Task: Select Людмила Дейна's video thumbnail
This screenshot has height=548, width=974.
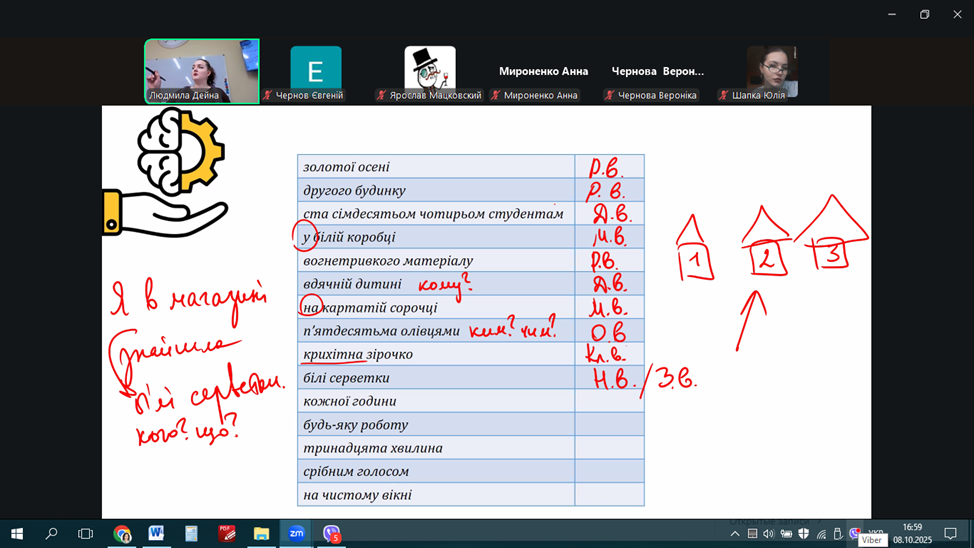Action: 202,71
